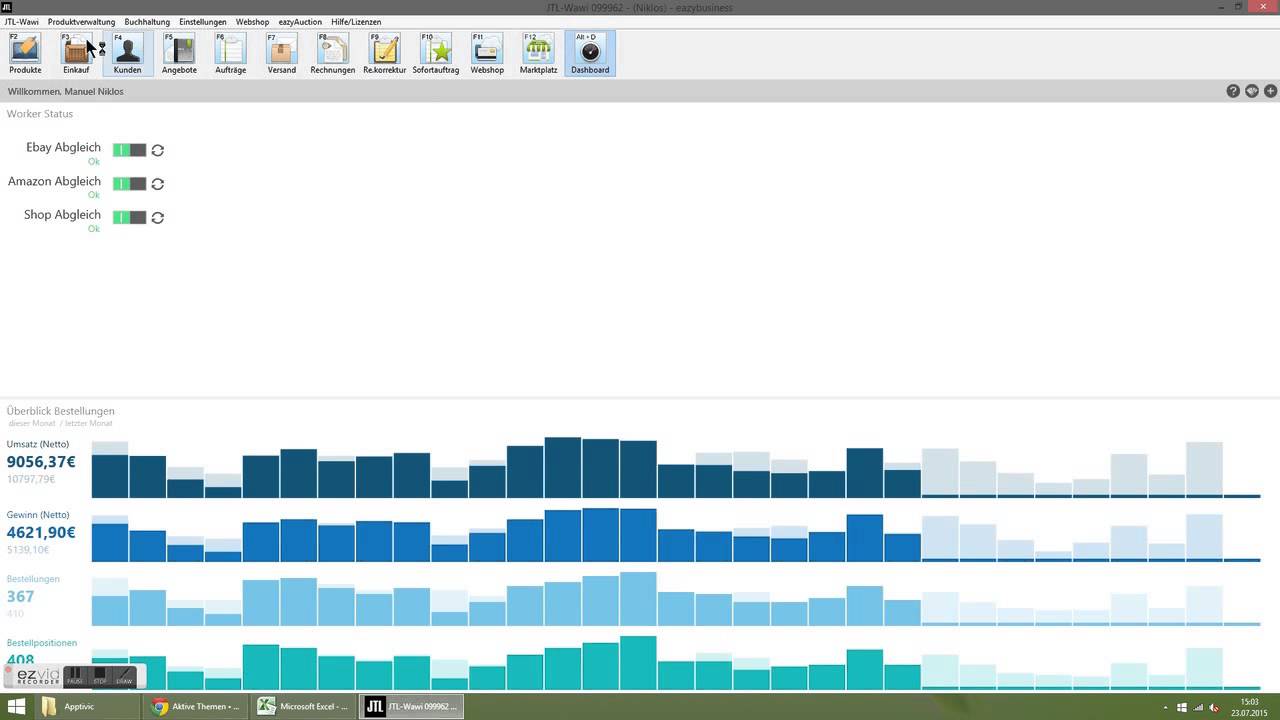Screen dimensions: 1280x720
Task: Click the Überblick Bestellungen heading
Action: click(x=60, y=411)
